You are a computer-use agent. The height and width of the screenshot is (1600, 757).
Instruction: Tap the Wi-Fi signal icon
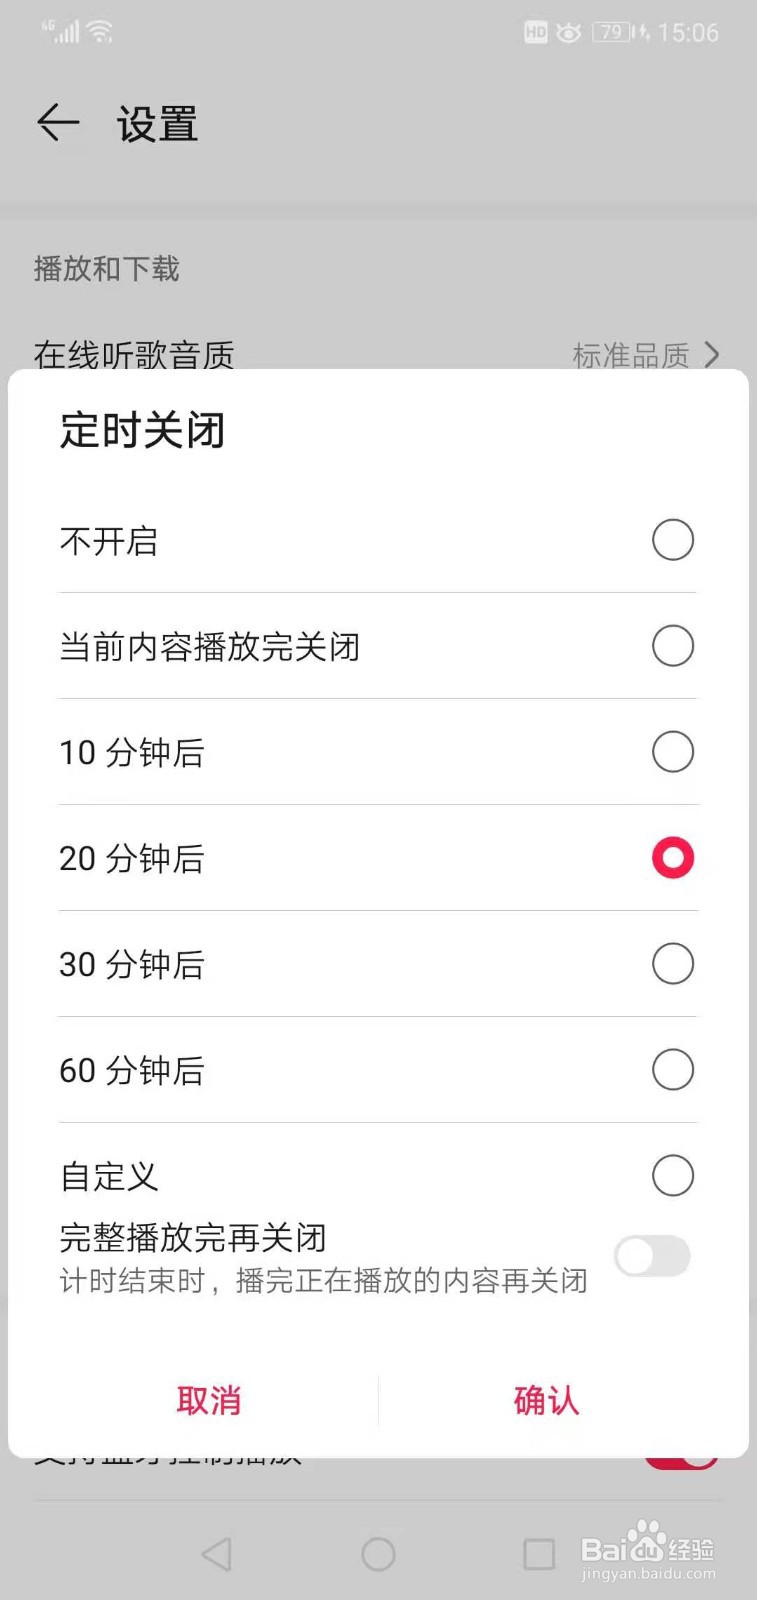[100, 32]
